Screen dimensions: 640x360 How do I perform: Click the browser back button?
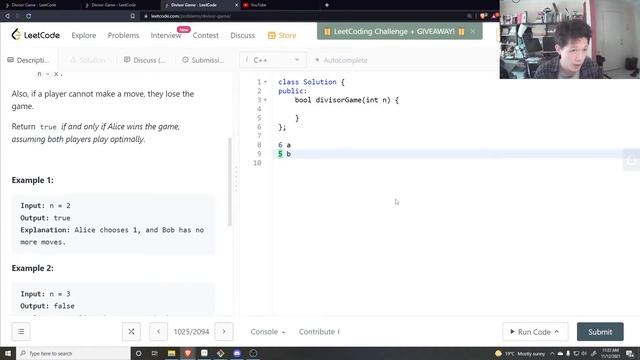click(x=7, y=16)
